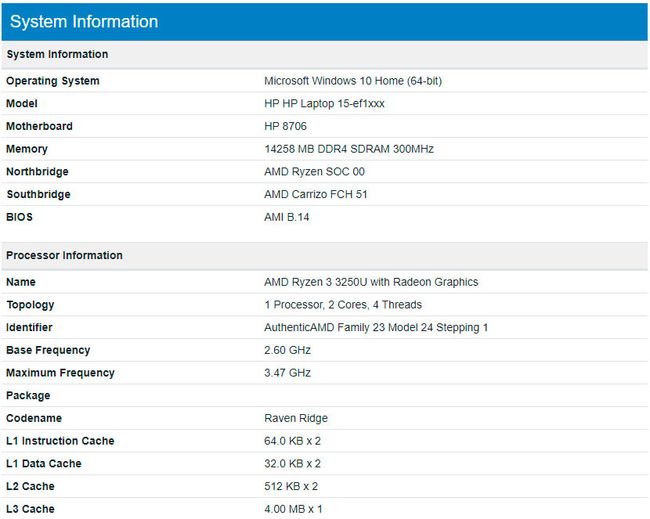Click the 2.60 GHz base frequency value

(287, 350)
